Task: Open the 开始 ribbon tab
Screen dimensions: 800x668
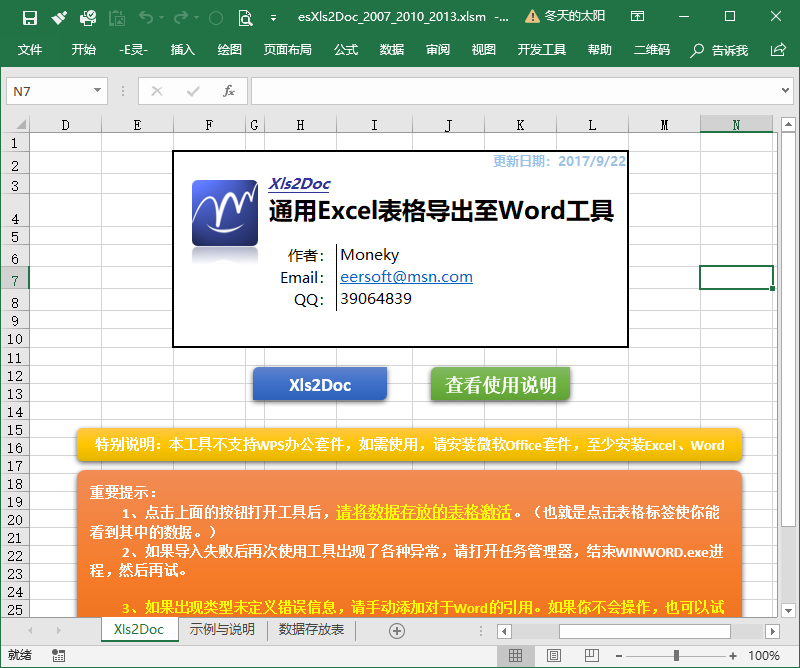Action: [x=83, y=50]
